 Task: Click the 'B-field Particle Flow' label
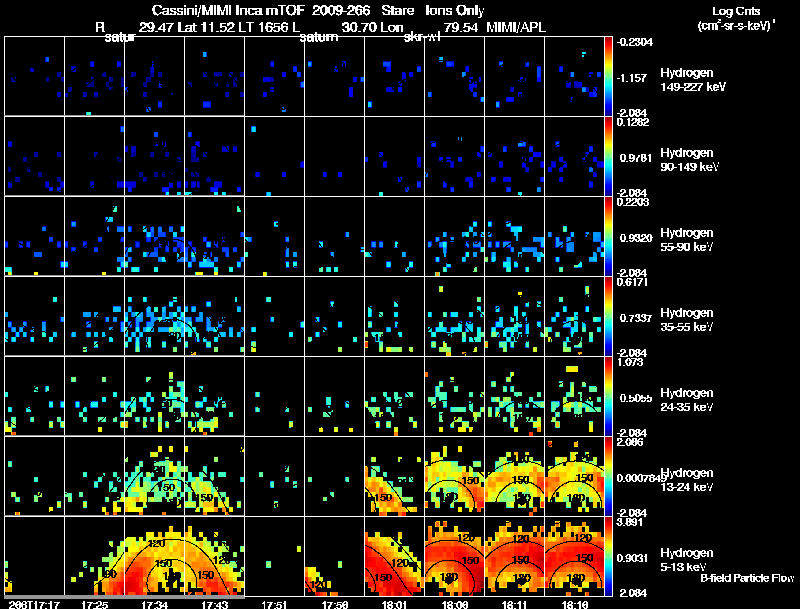point(747,578)
